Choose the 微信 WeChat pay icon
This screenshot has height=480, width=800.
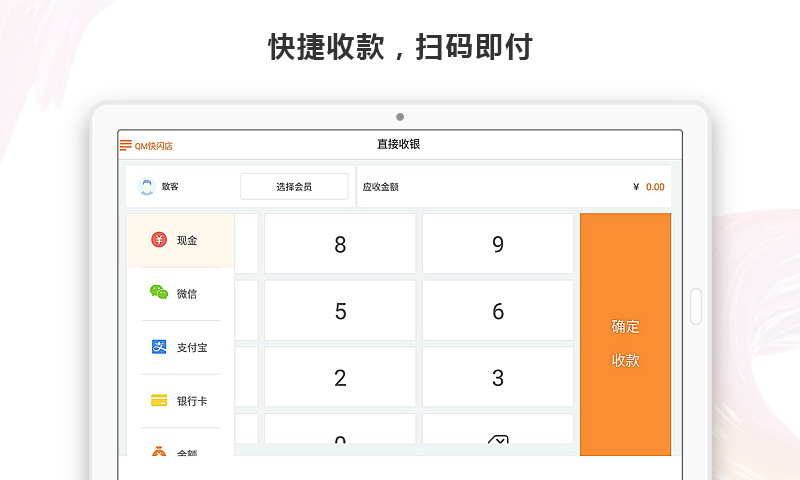tap(159, 293)
